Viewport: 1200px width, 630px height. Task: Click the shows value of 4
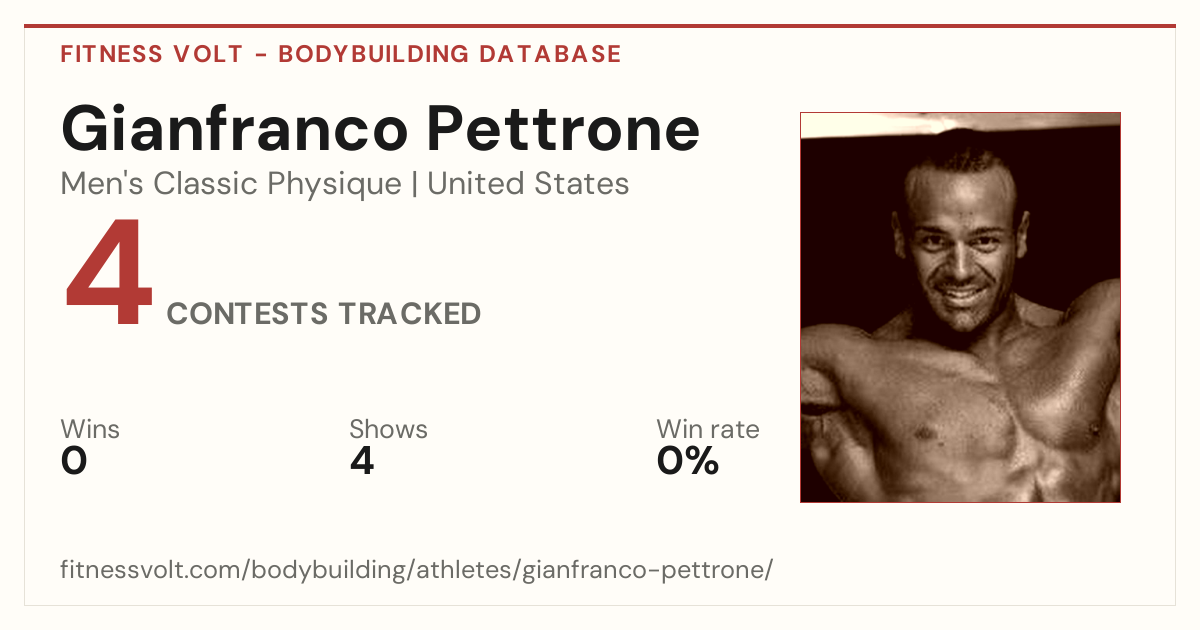click(x=362, y=461)
